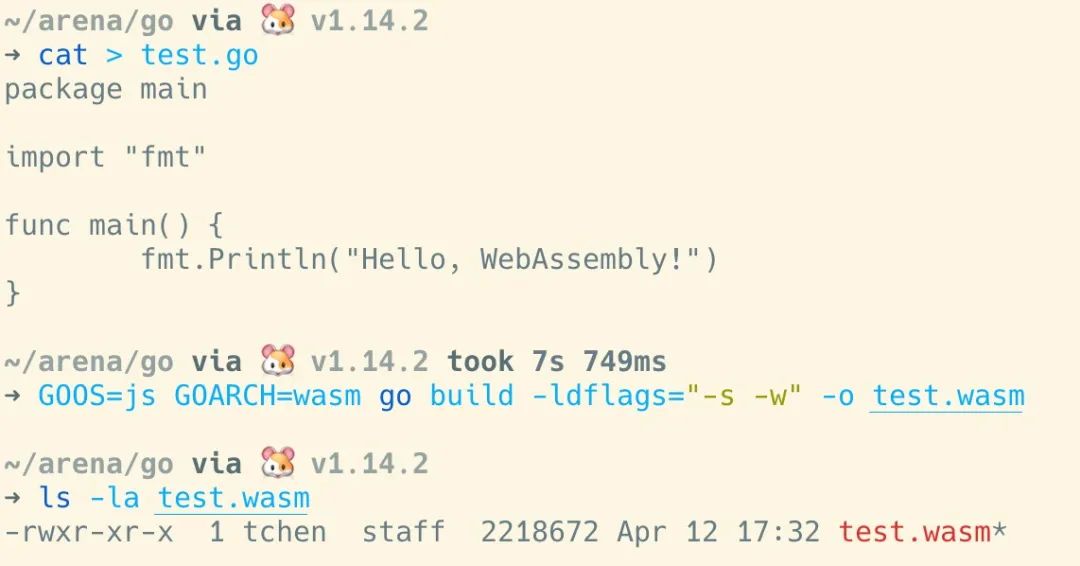Click the gopher emoji above the ls command
The width and height of the screenshot is (1080, 566).
click(278, 462)
